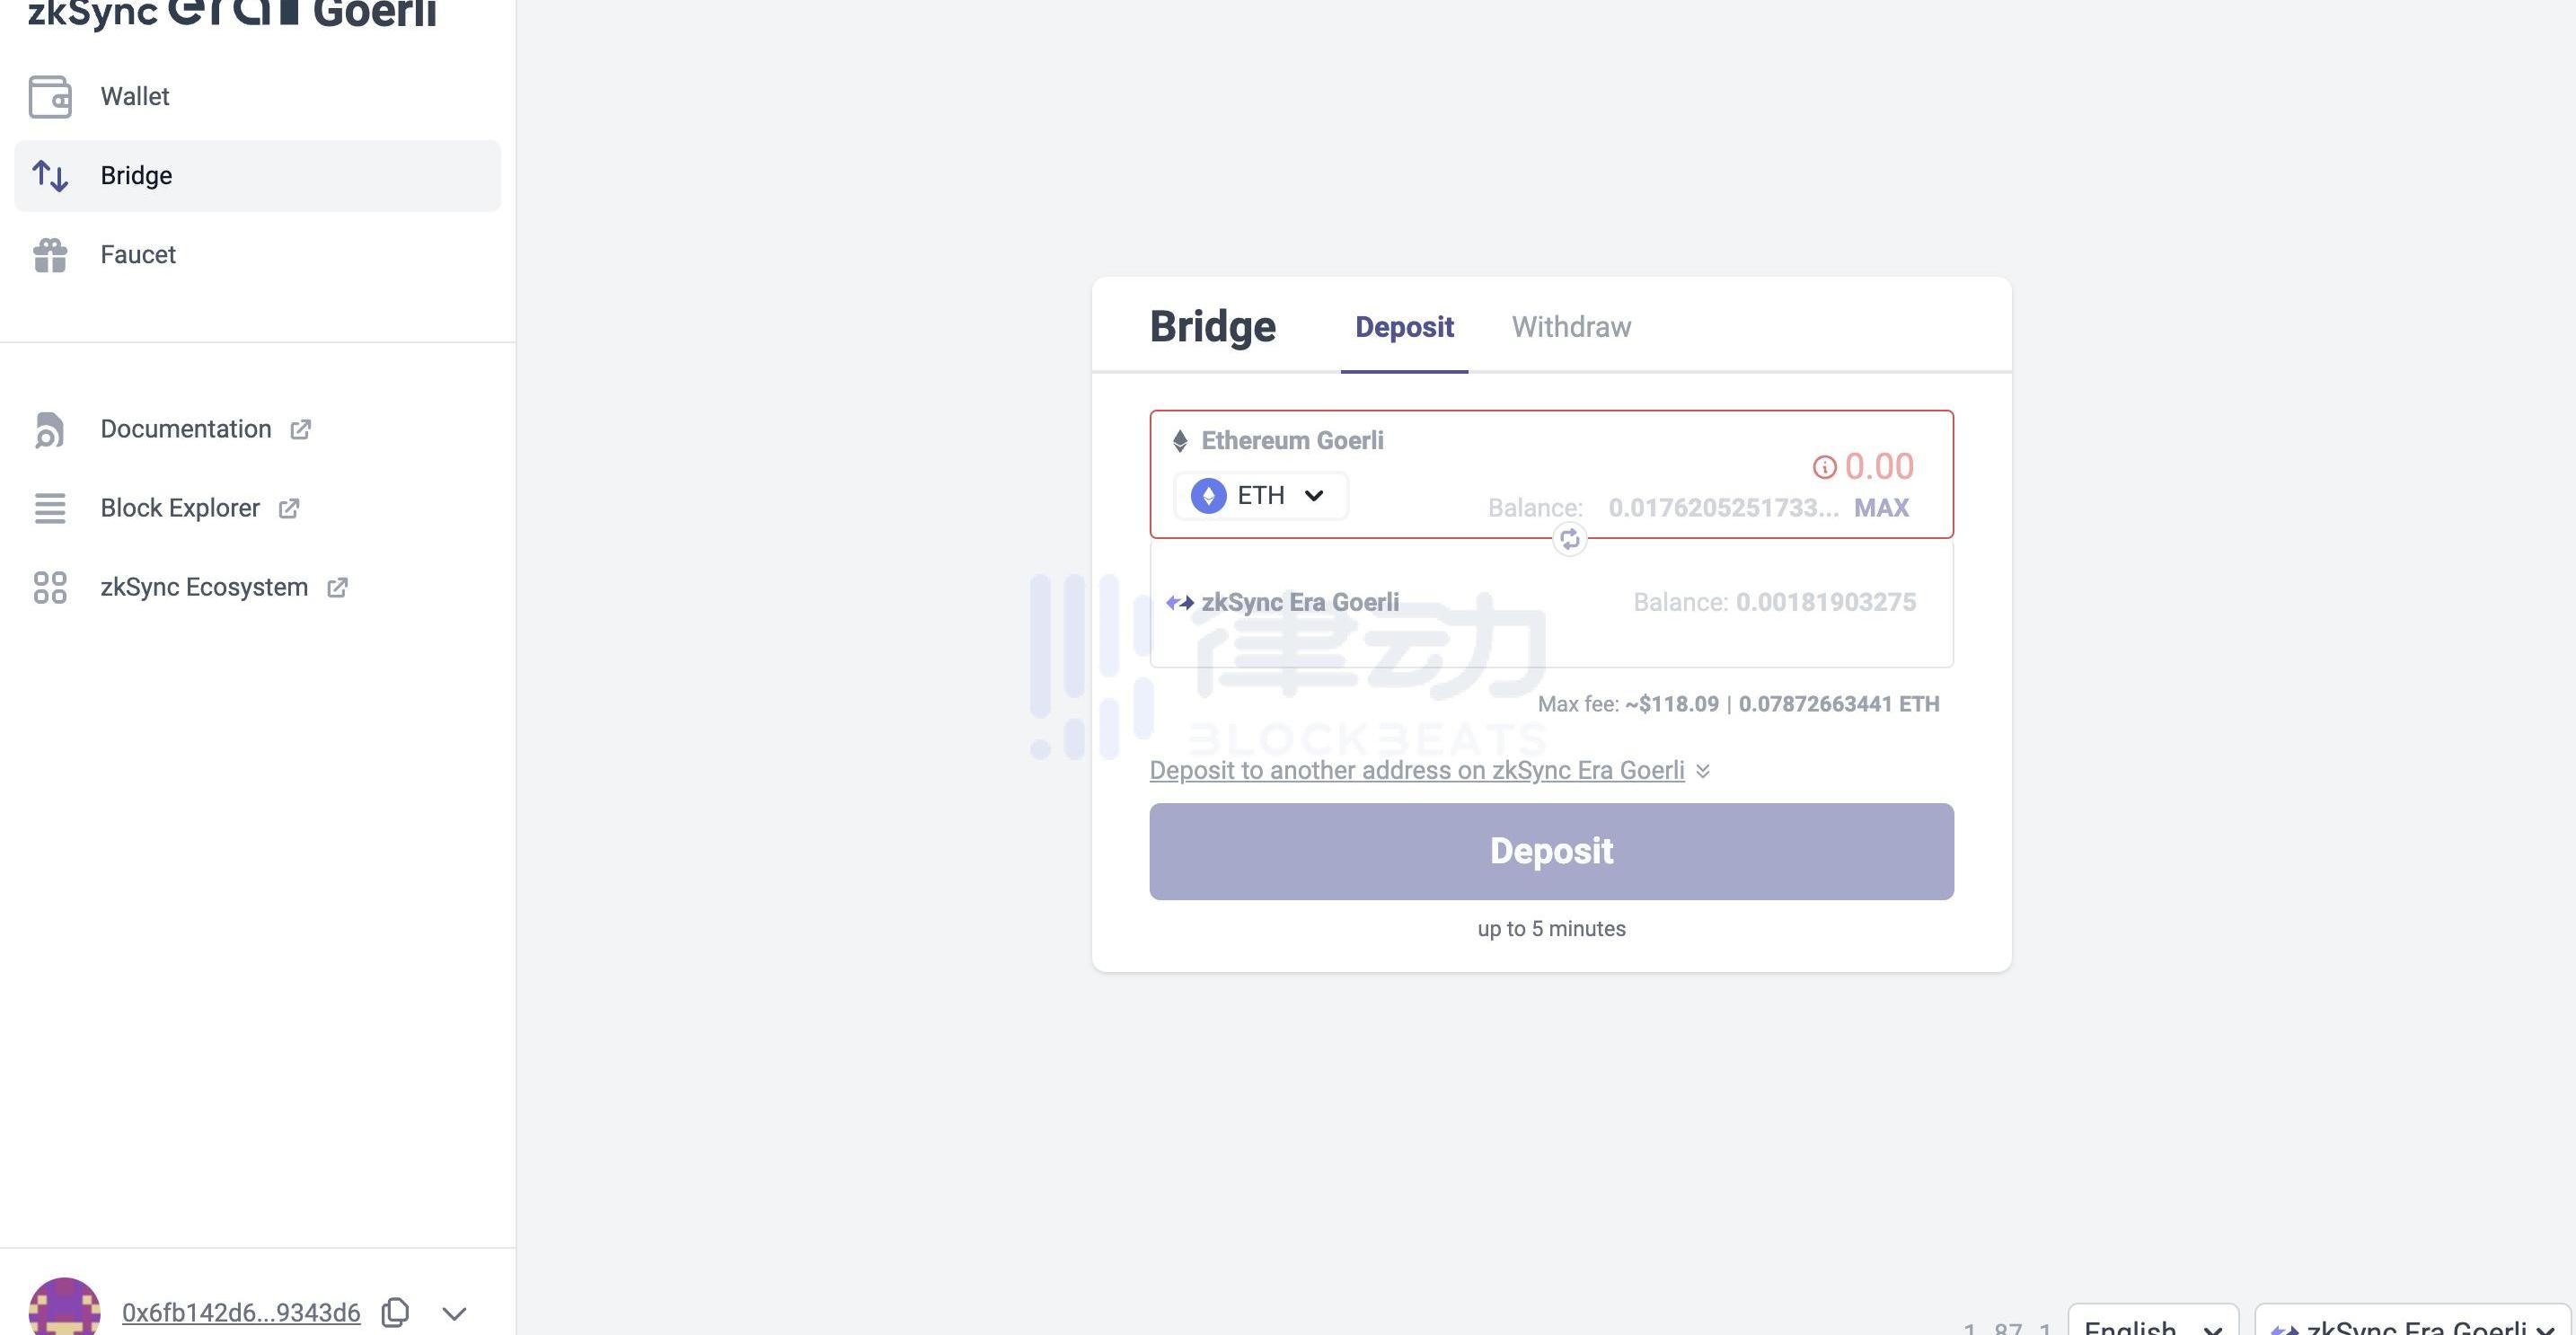The height and width of the screenshot is (1335, 2576).
Task: Click the Documentation icon in sidebar
Action: pos(50,430)
